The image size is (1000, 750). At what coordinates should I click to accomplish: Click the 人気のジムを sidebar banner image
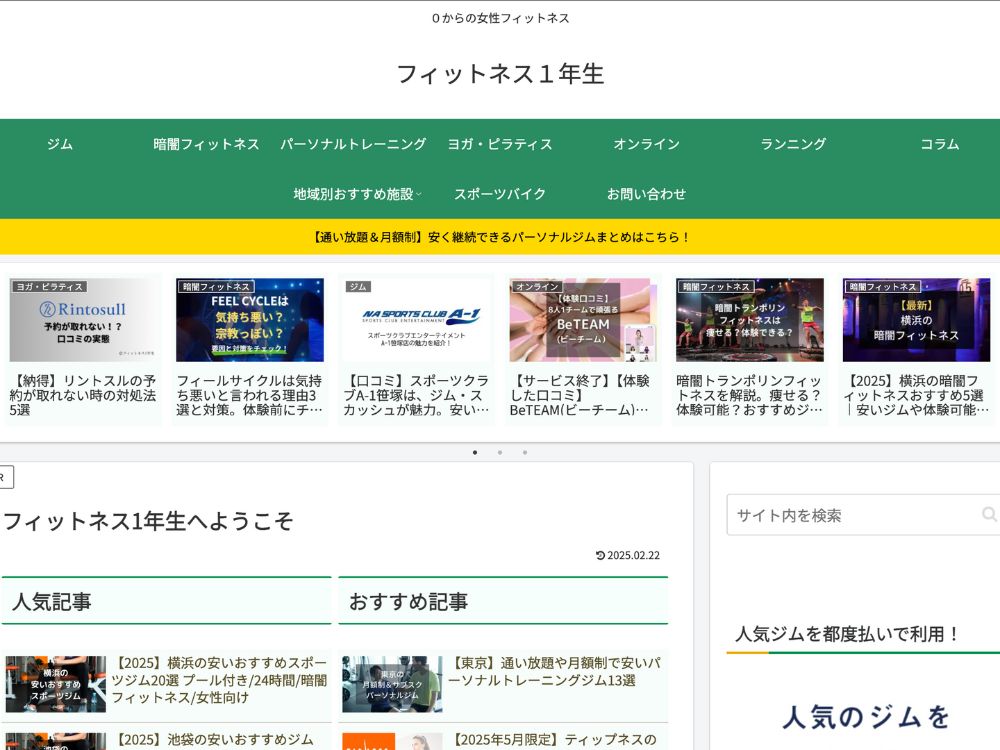[x=864, y=717]
